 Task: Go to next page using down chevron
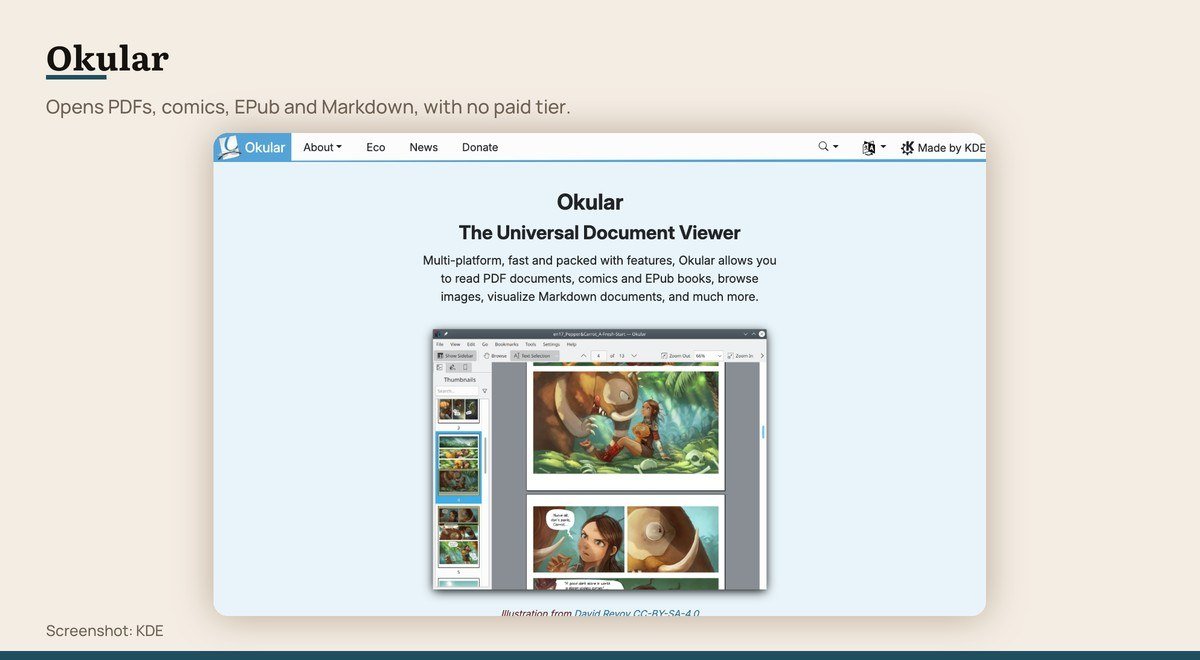[634, 356]
